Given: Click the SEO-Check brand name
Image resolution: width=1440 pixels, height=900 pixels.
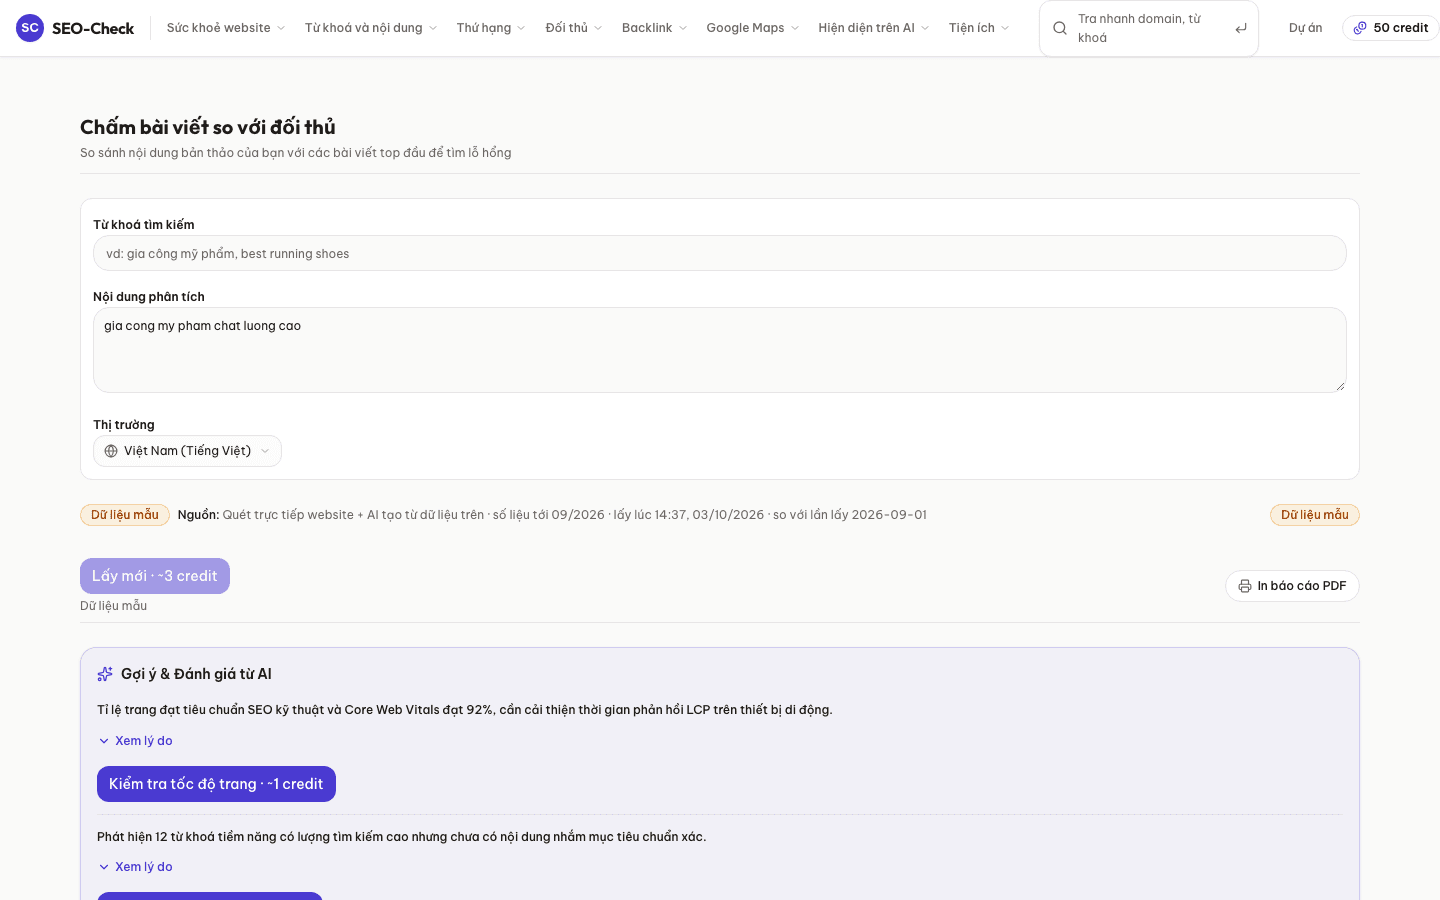Looking at the screenshot, I should click(x=93, y=28).
